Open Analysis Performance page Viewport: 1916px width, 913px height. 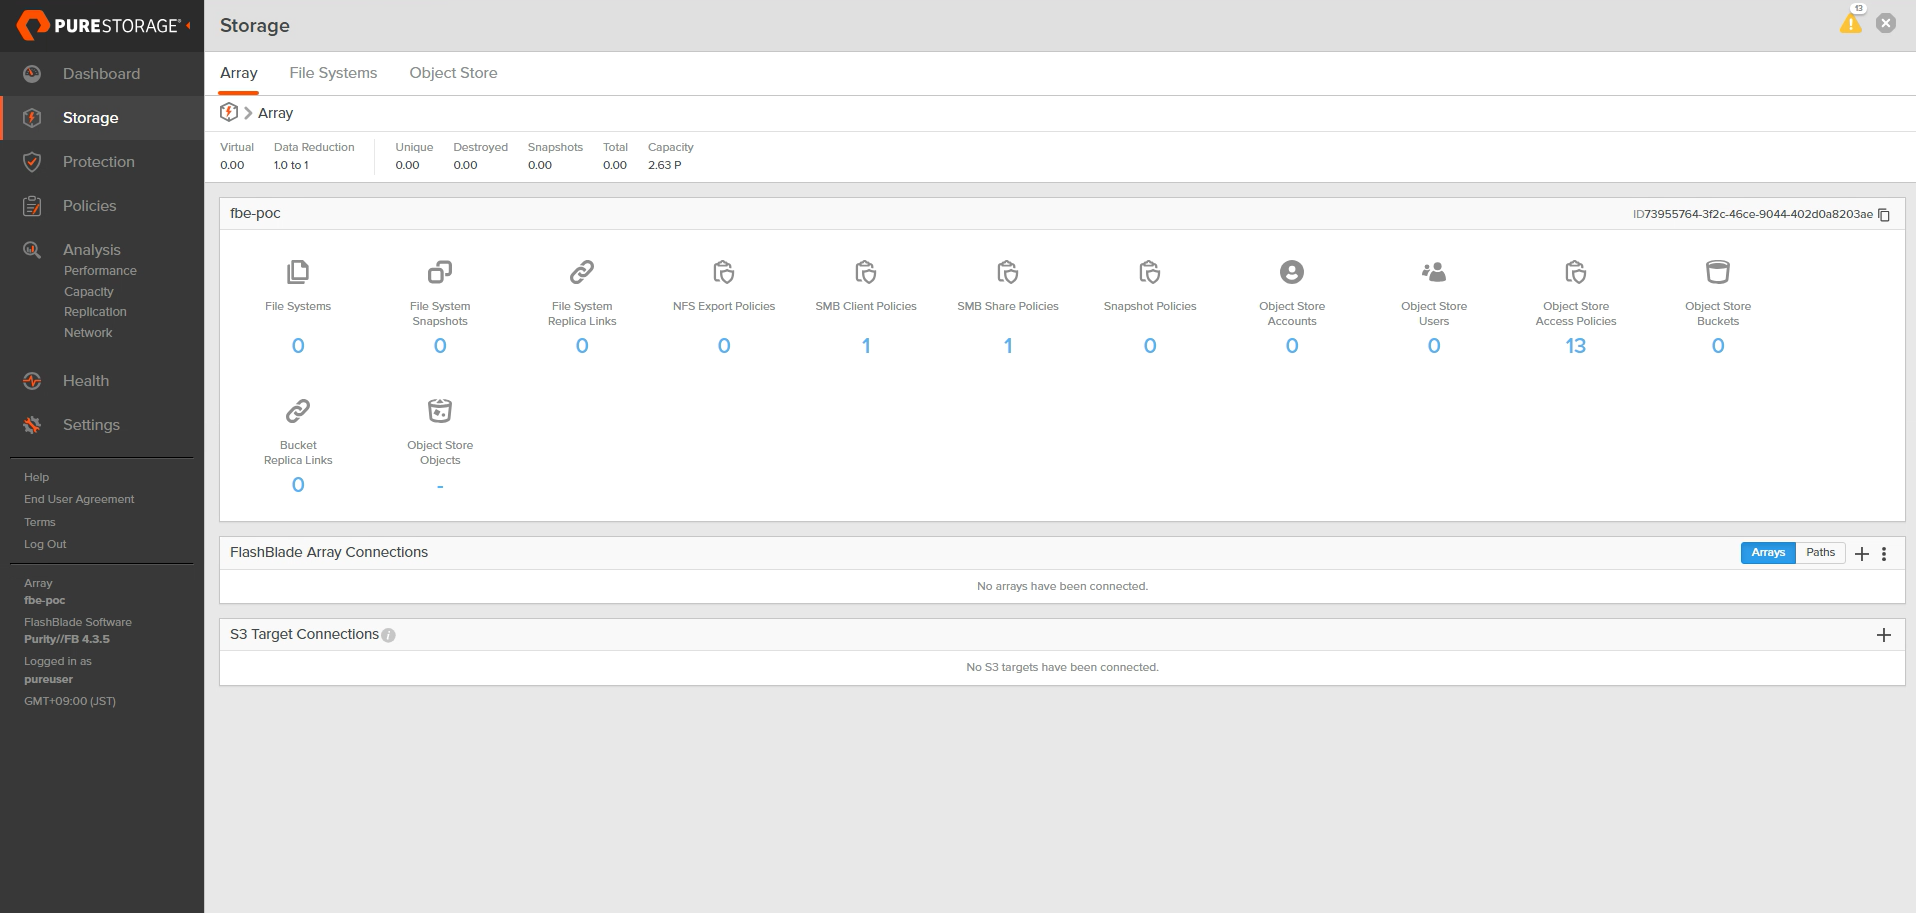point(100,271)
